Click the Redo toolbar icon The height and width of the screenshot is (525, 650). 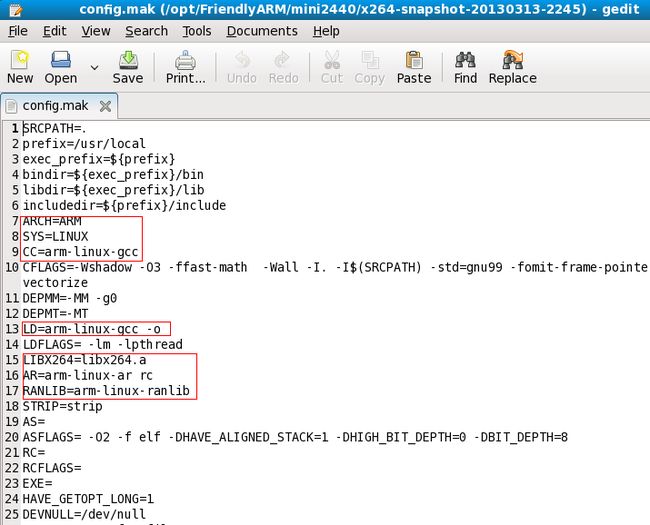[x=283, y=60]
